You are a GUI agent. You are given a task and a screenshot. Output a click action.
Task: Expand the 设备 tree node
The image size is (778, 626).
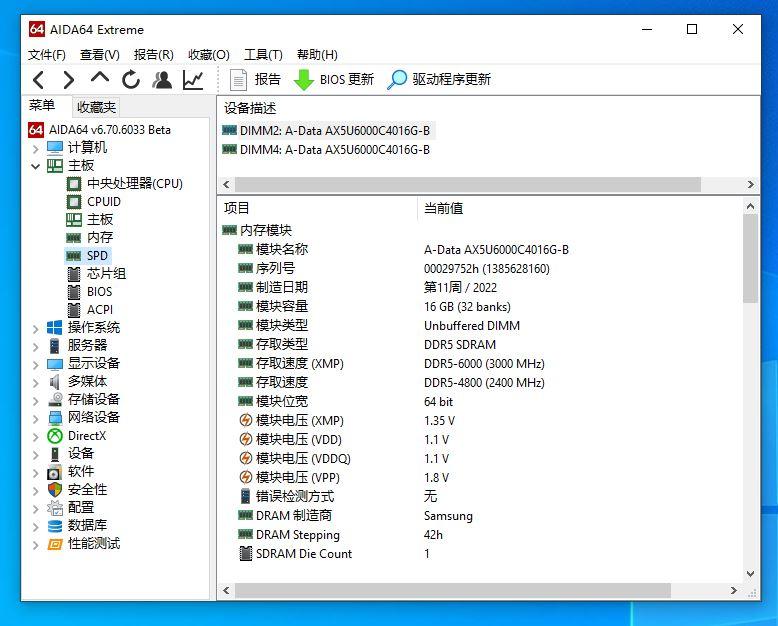coord(35,454)
